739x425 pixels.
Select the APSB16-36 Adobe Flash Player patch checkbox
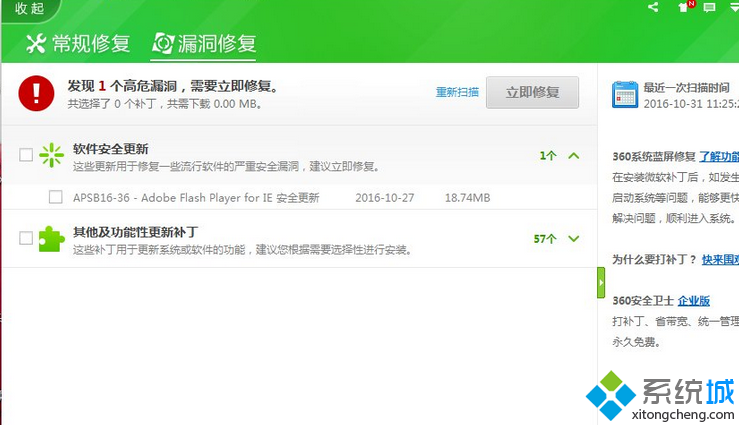[56, 198]
